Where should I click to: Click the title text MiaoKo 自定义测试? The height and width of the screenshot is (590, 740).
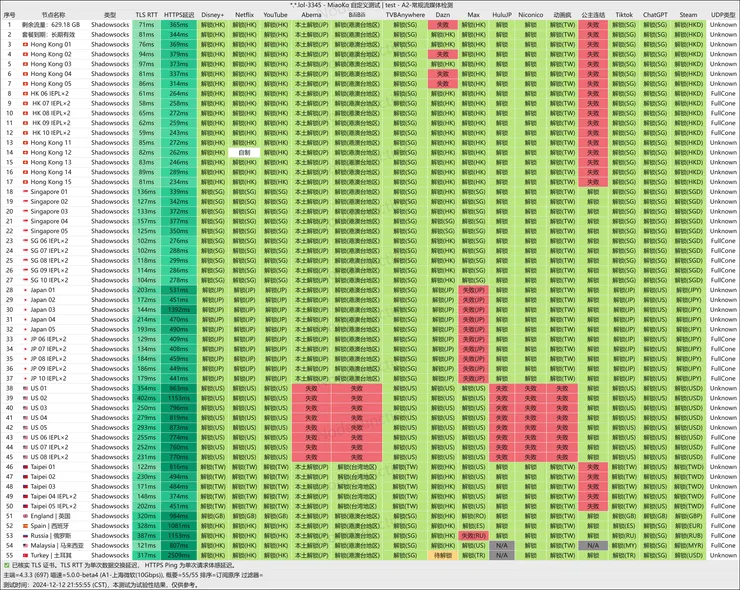(354, 5)
